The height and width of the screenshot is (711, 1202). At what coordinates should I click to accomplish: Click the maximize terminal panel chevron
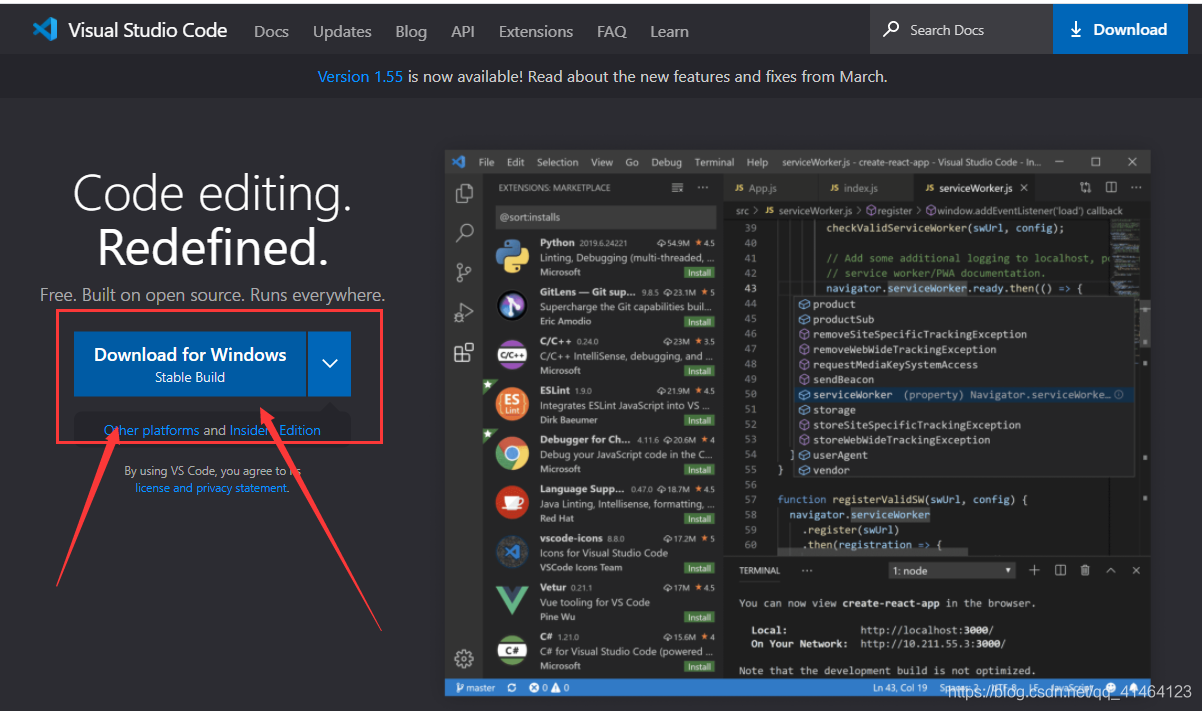(1110, 570)
